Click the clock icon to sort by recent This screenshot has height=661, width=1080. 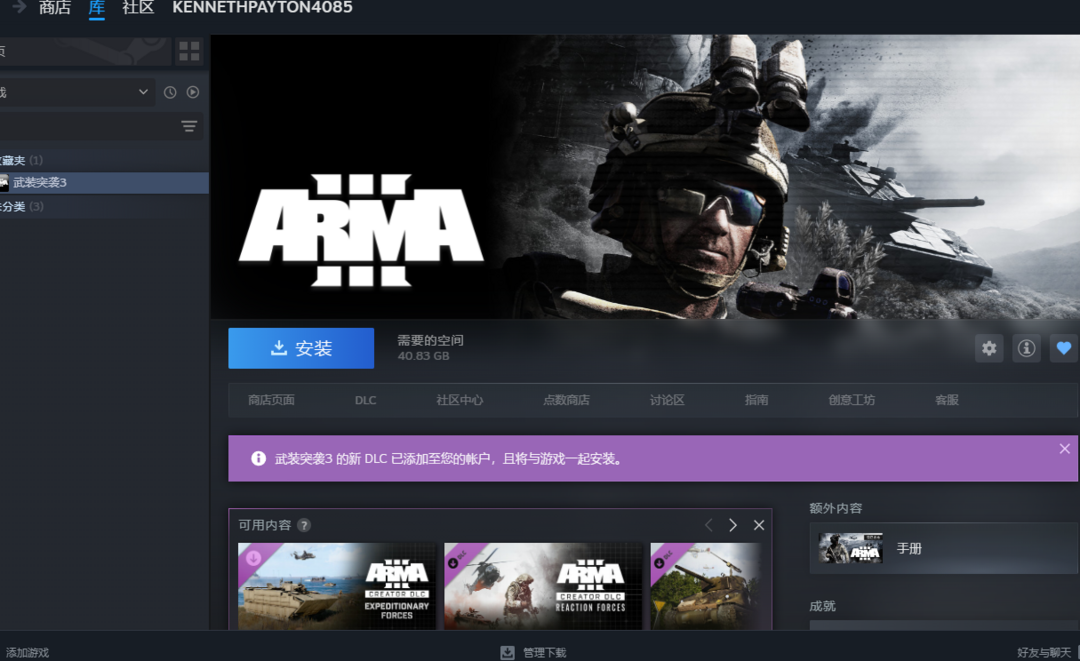[170, 92]
